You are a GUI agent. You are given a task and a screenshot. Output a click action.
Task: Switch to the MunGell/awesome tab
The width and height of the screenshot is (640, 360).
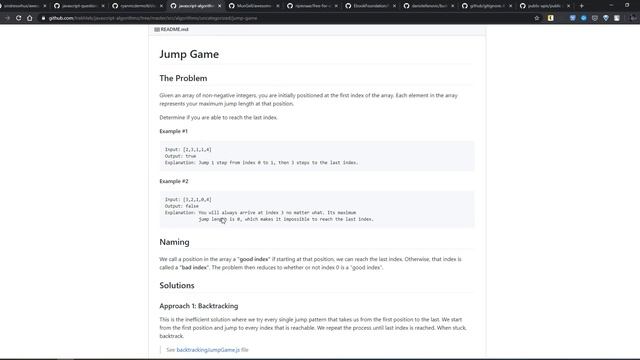[x=253, y=6]
